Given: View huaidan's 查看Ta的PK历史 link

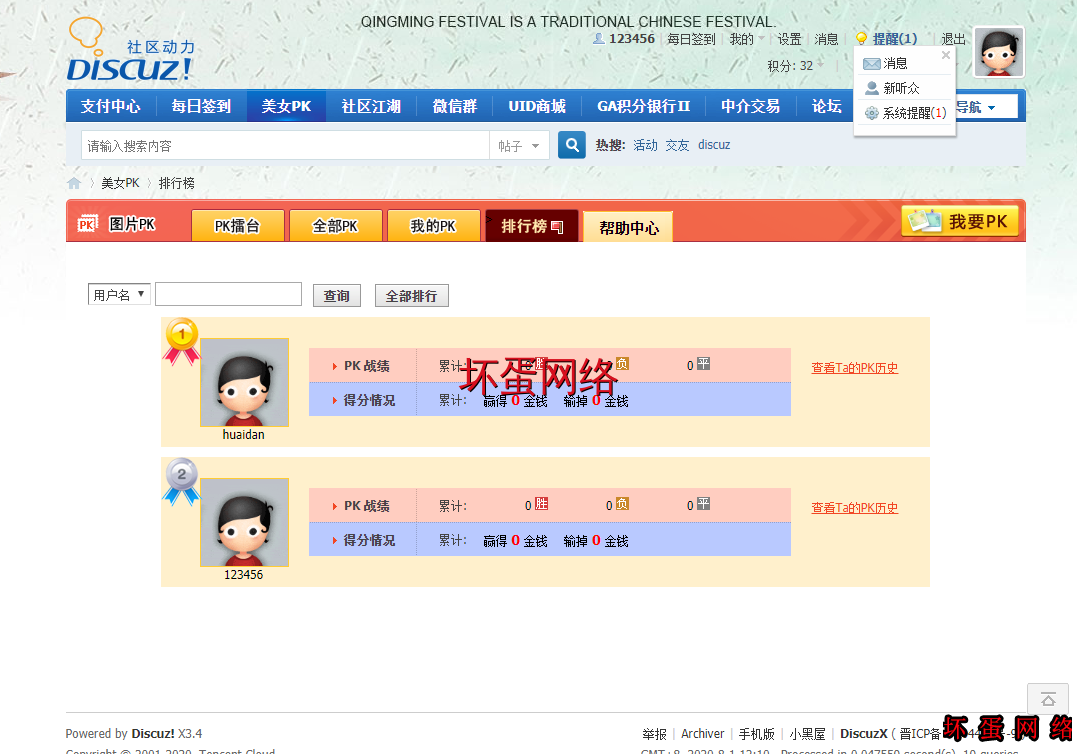Looking at the screenshot, I should point(854,367).
